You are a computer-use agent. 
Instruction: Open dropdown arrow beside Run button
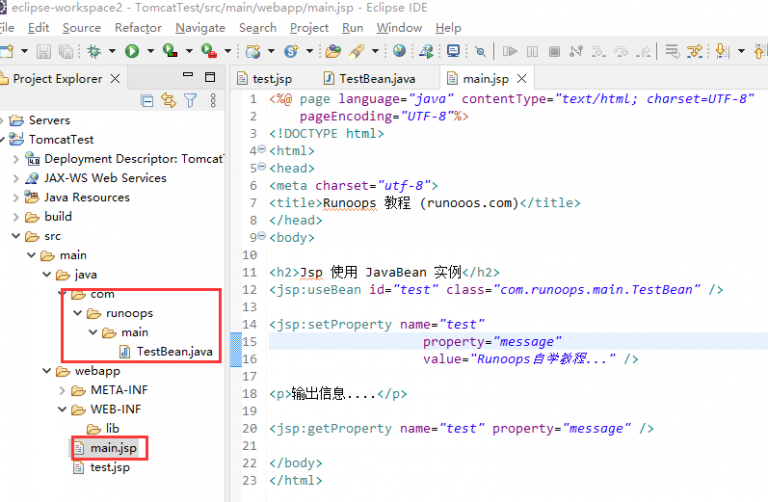(x=150, y=51)
